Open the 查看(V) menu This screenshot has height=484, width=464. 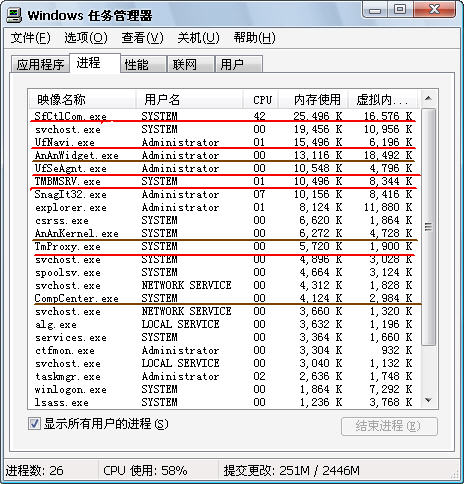[142, 38]
